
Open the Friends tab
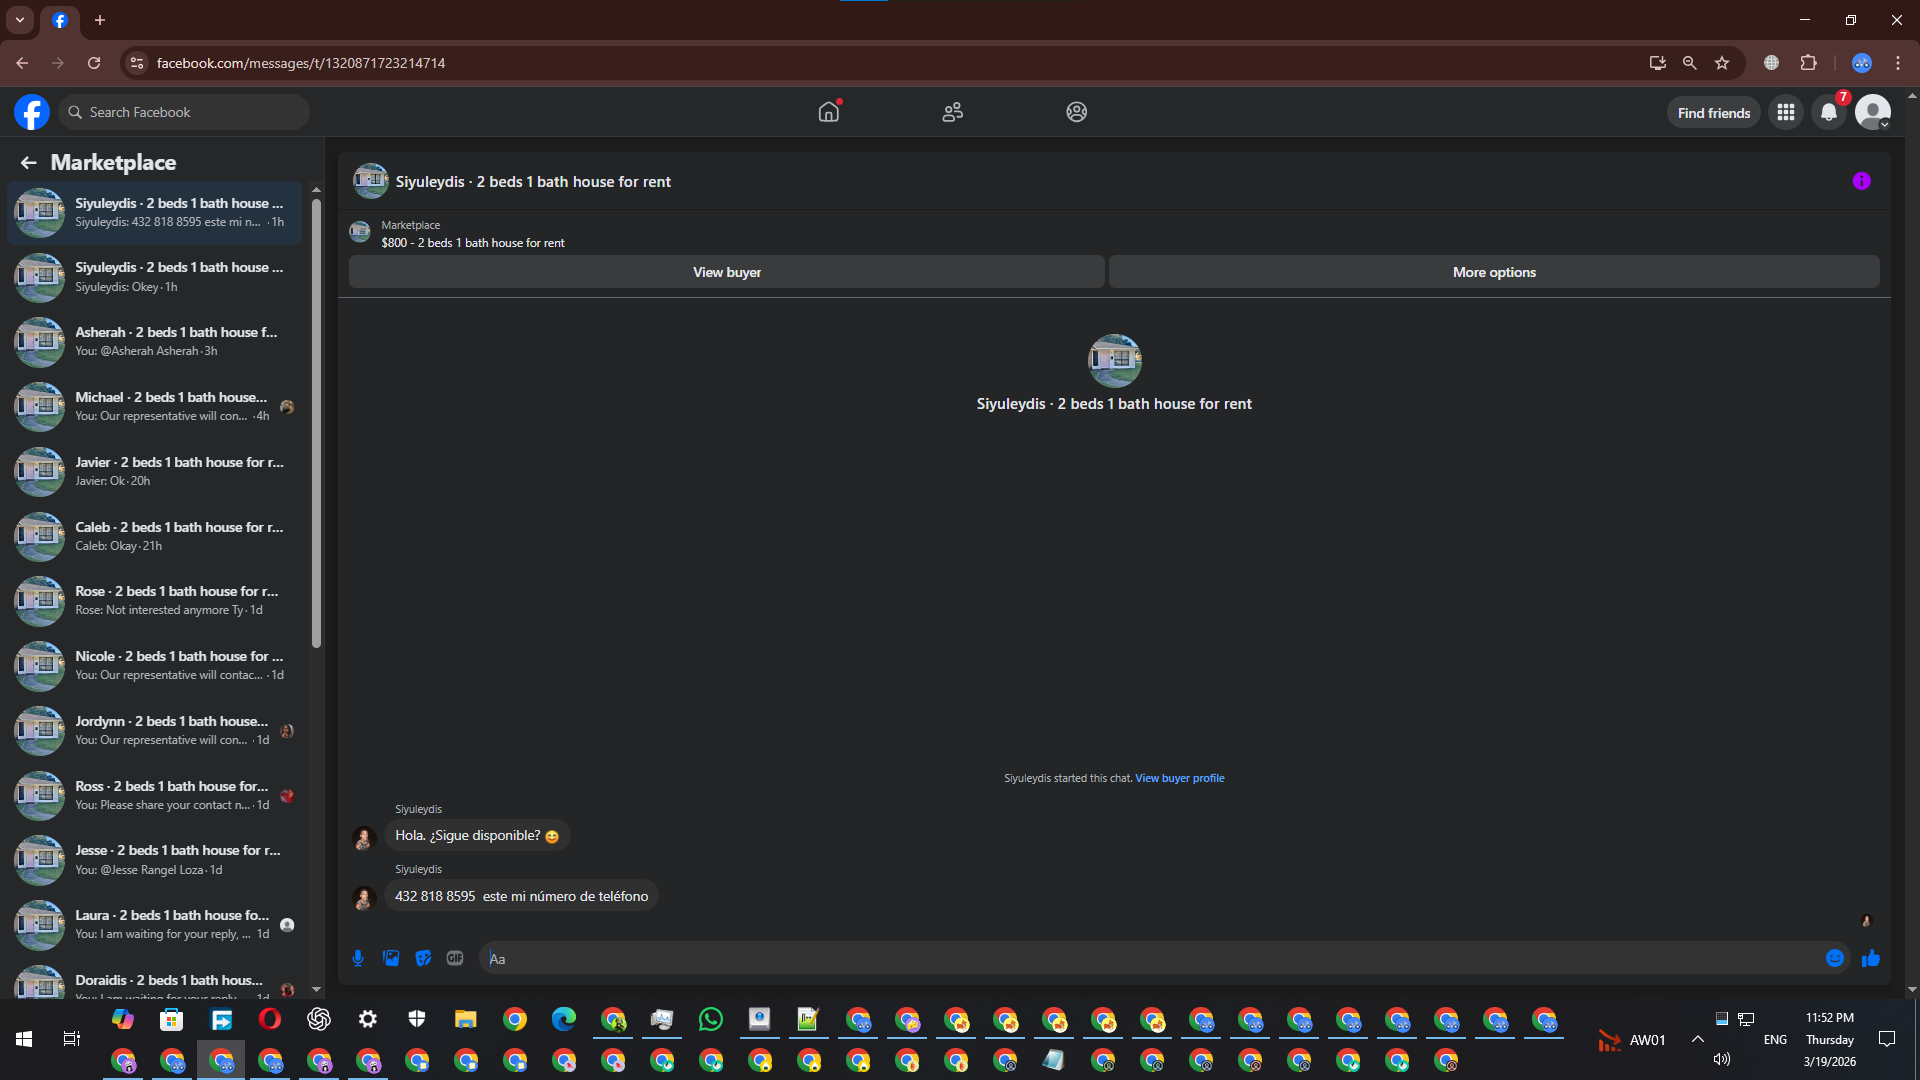click(952, 112)
